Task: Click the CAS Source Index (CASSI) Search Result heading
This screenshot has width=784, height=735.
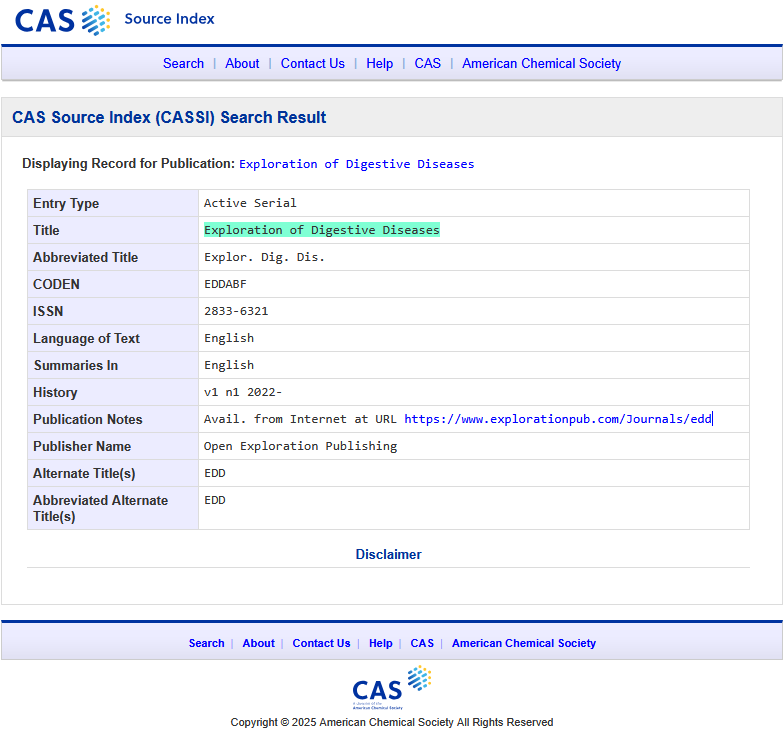Action: (x=169, y=118)
